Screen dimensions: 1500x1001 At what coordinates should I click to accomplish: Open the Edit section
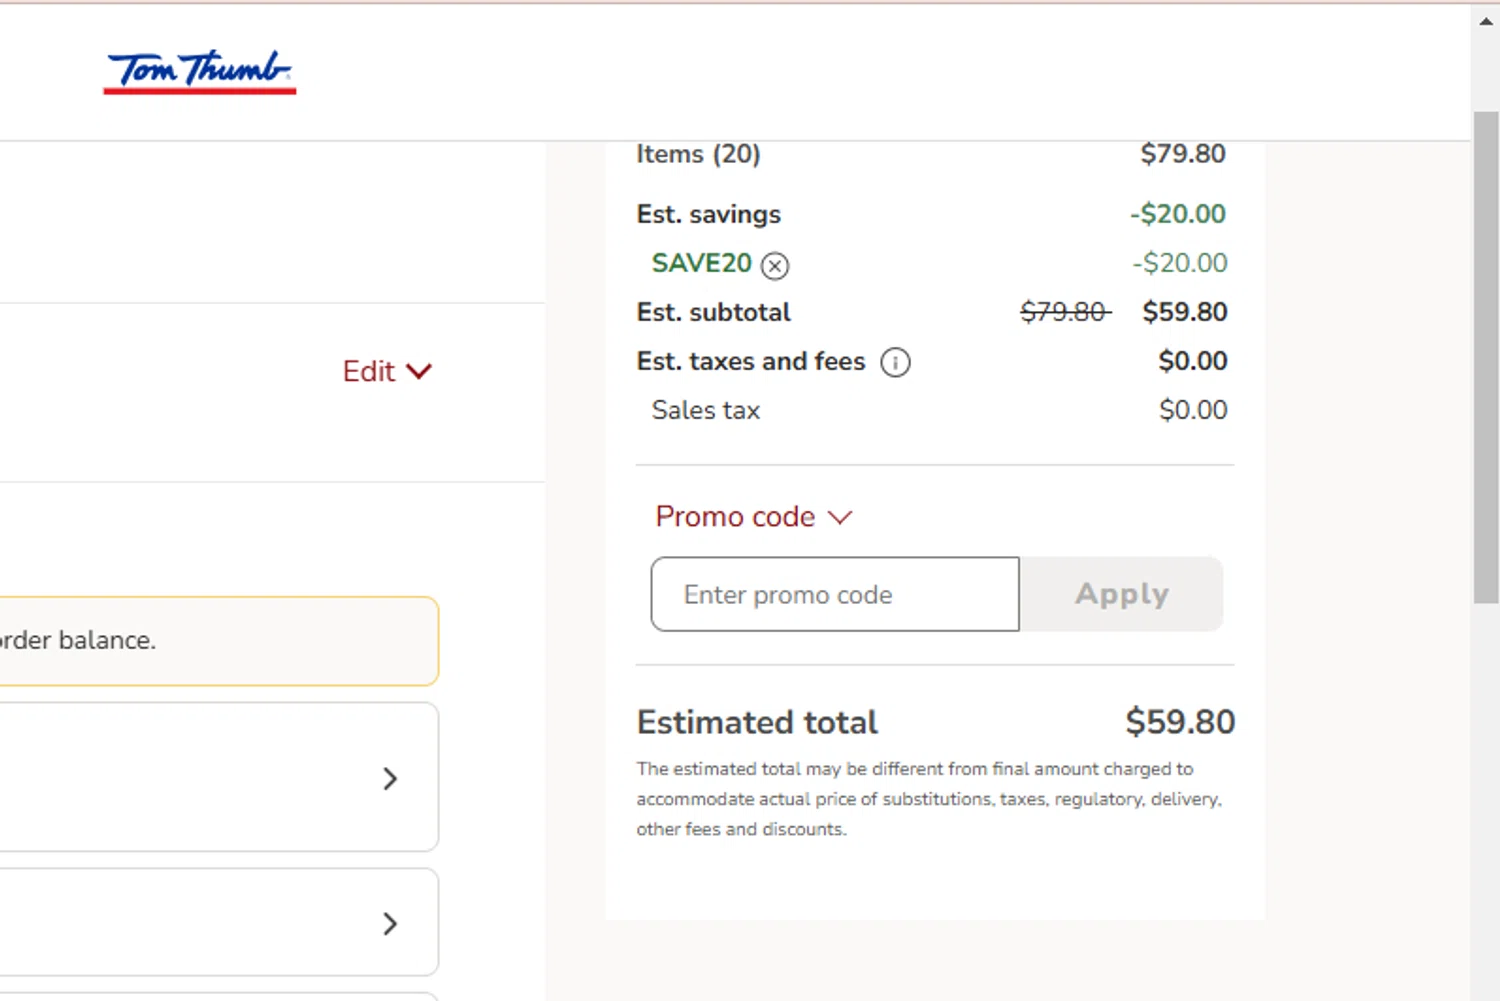click(x=387, y=371)
